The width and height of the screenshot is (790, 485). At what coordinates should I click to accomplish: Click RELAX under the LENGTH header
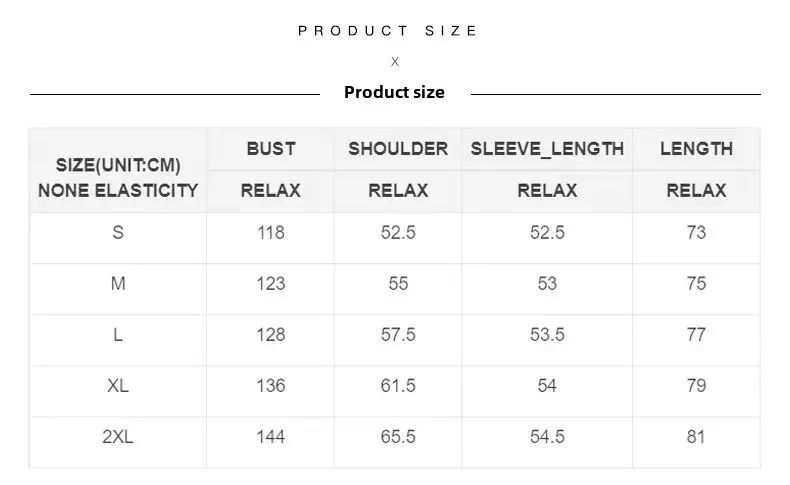[696, 190]
